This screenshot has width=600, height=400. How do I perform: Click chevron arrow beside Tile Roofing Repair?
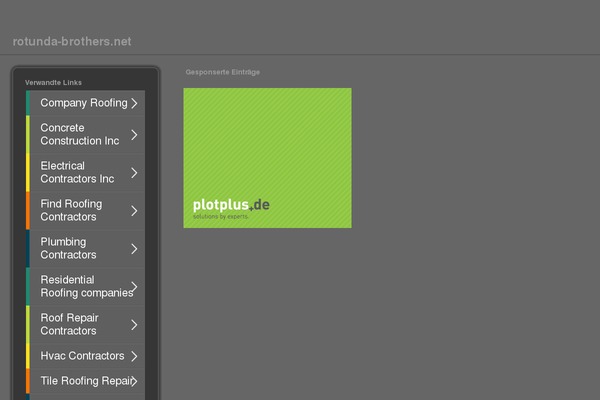point(134,381)
